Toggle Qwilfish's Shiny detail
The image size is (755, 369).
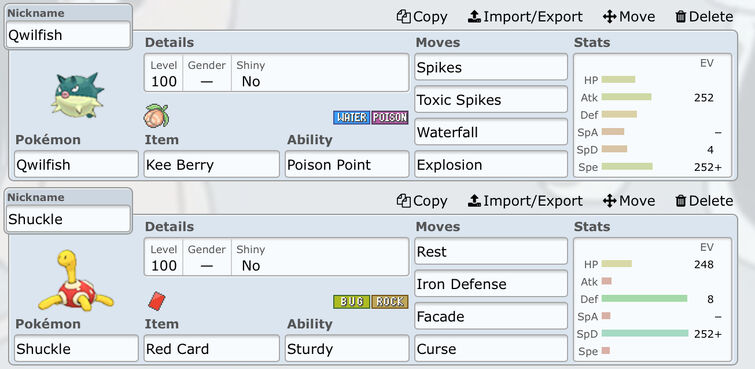[320, 73]
